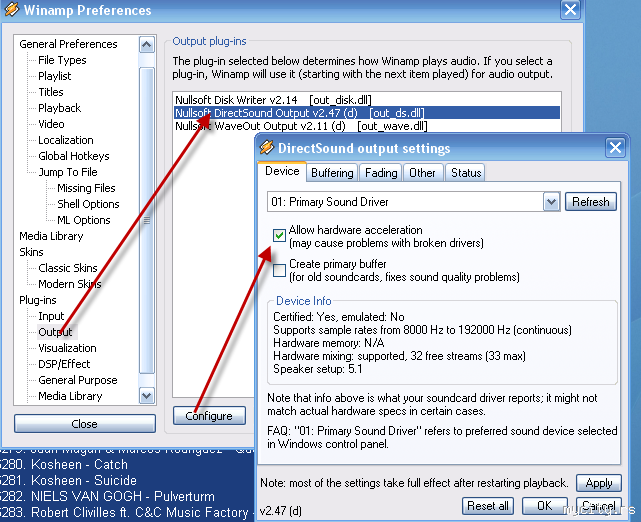The width and height of the screenshot is (641, 522).
Task: Click preferences tree scroll down arrow
Action: pyautogui.click(x=147, y=396)
